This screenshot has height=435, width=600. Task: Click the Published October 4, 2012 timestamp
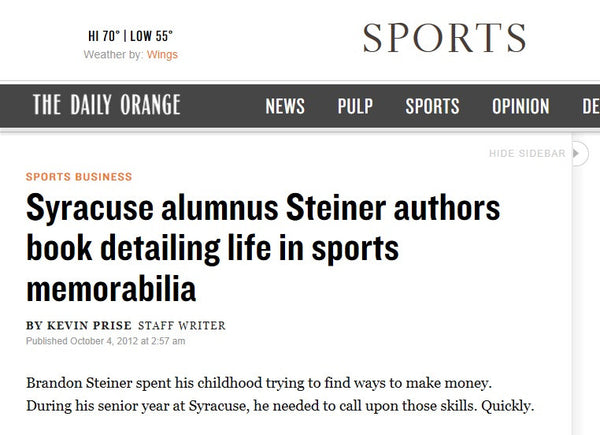point(106,341)
